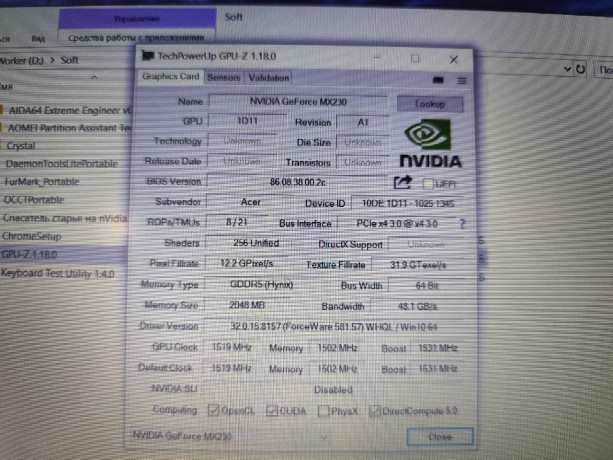The width and height of the screenshot is (613, 460).
Task: Click the Device ID value 10DE 1D11
Action: click(x=408, y=204)
